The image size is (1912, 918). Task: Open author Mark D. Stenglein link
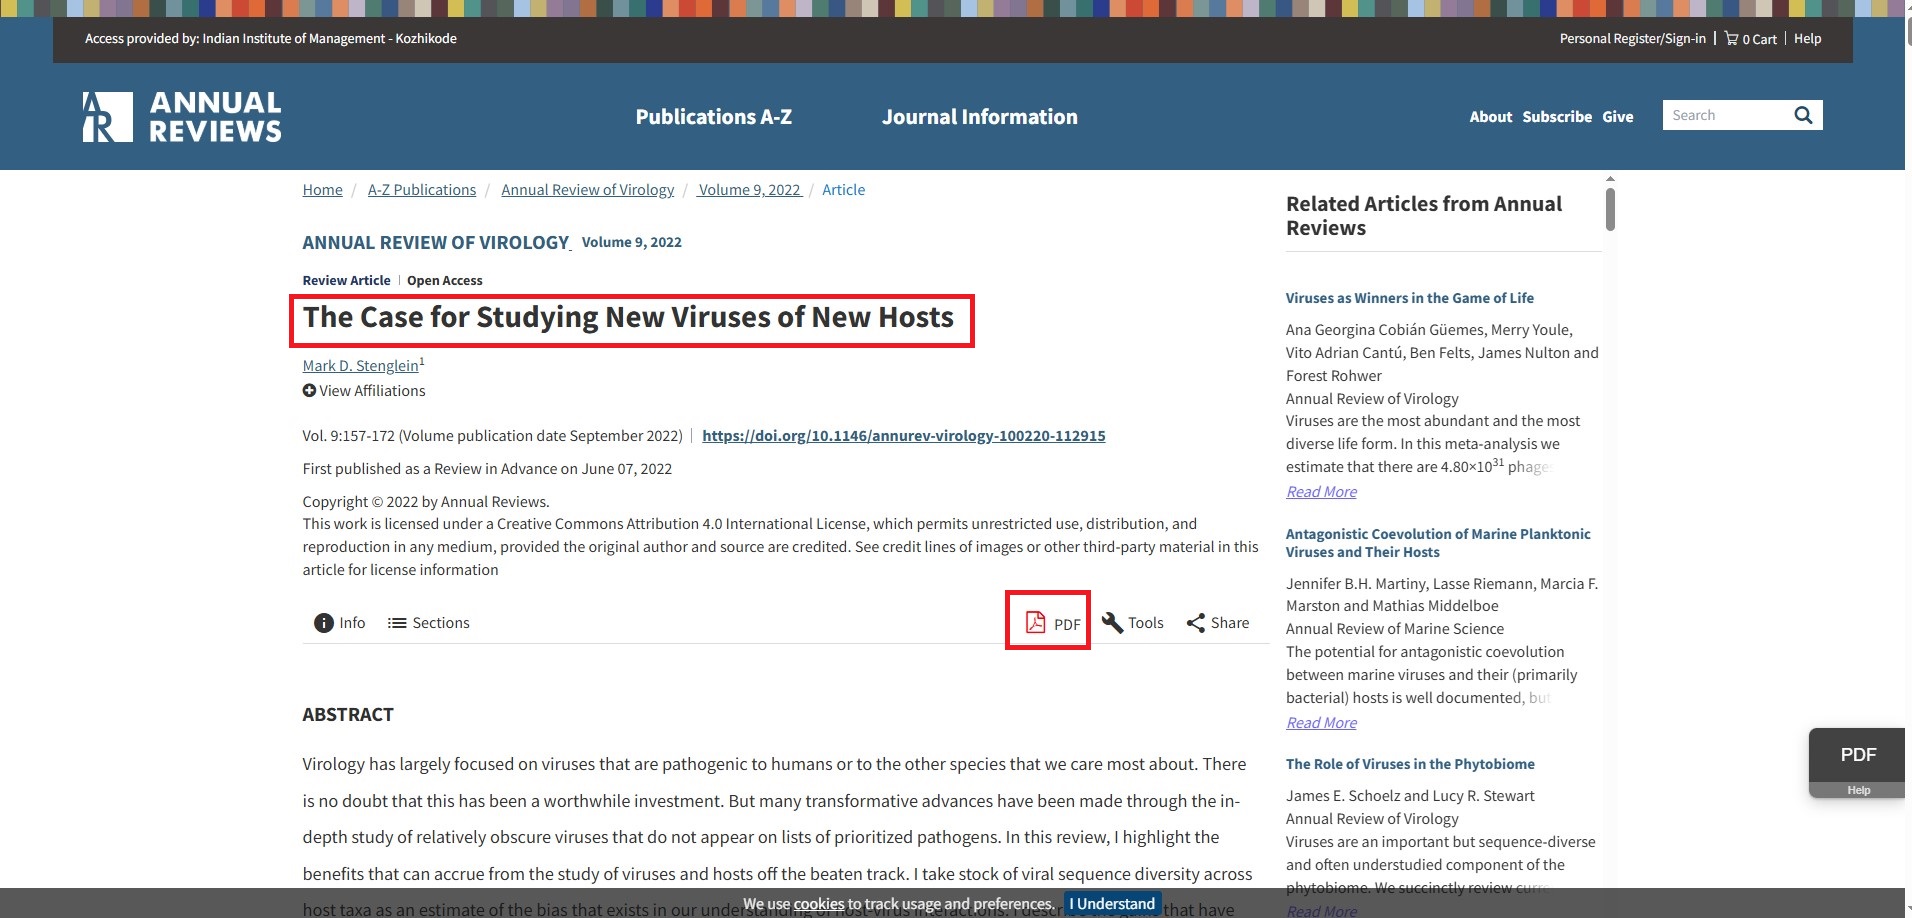click(x=360, y=366)
